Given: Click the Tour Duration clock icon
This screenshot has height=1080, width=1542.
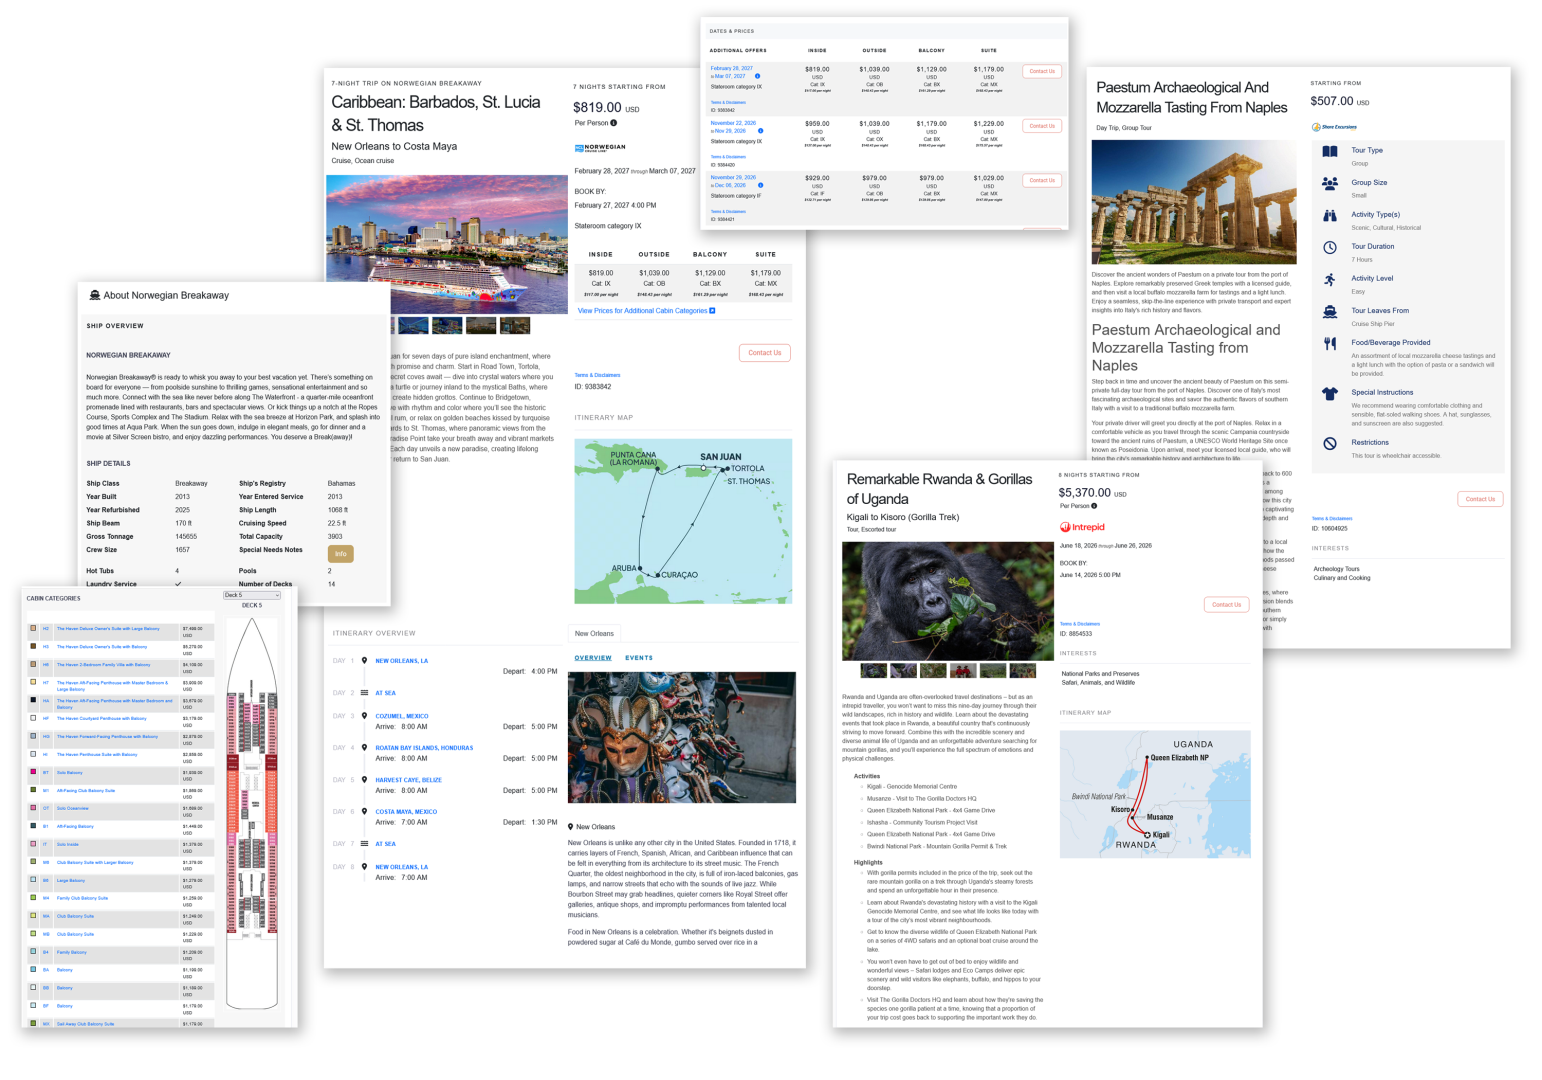Looking at the screenshot, I should (x=1330, y=247).
